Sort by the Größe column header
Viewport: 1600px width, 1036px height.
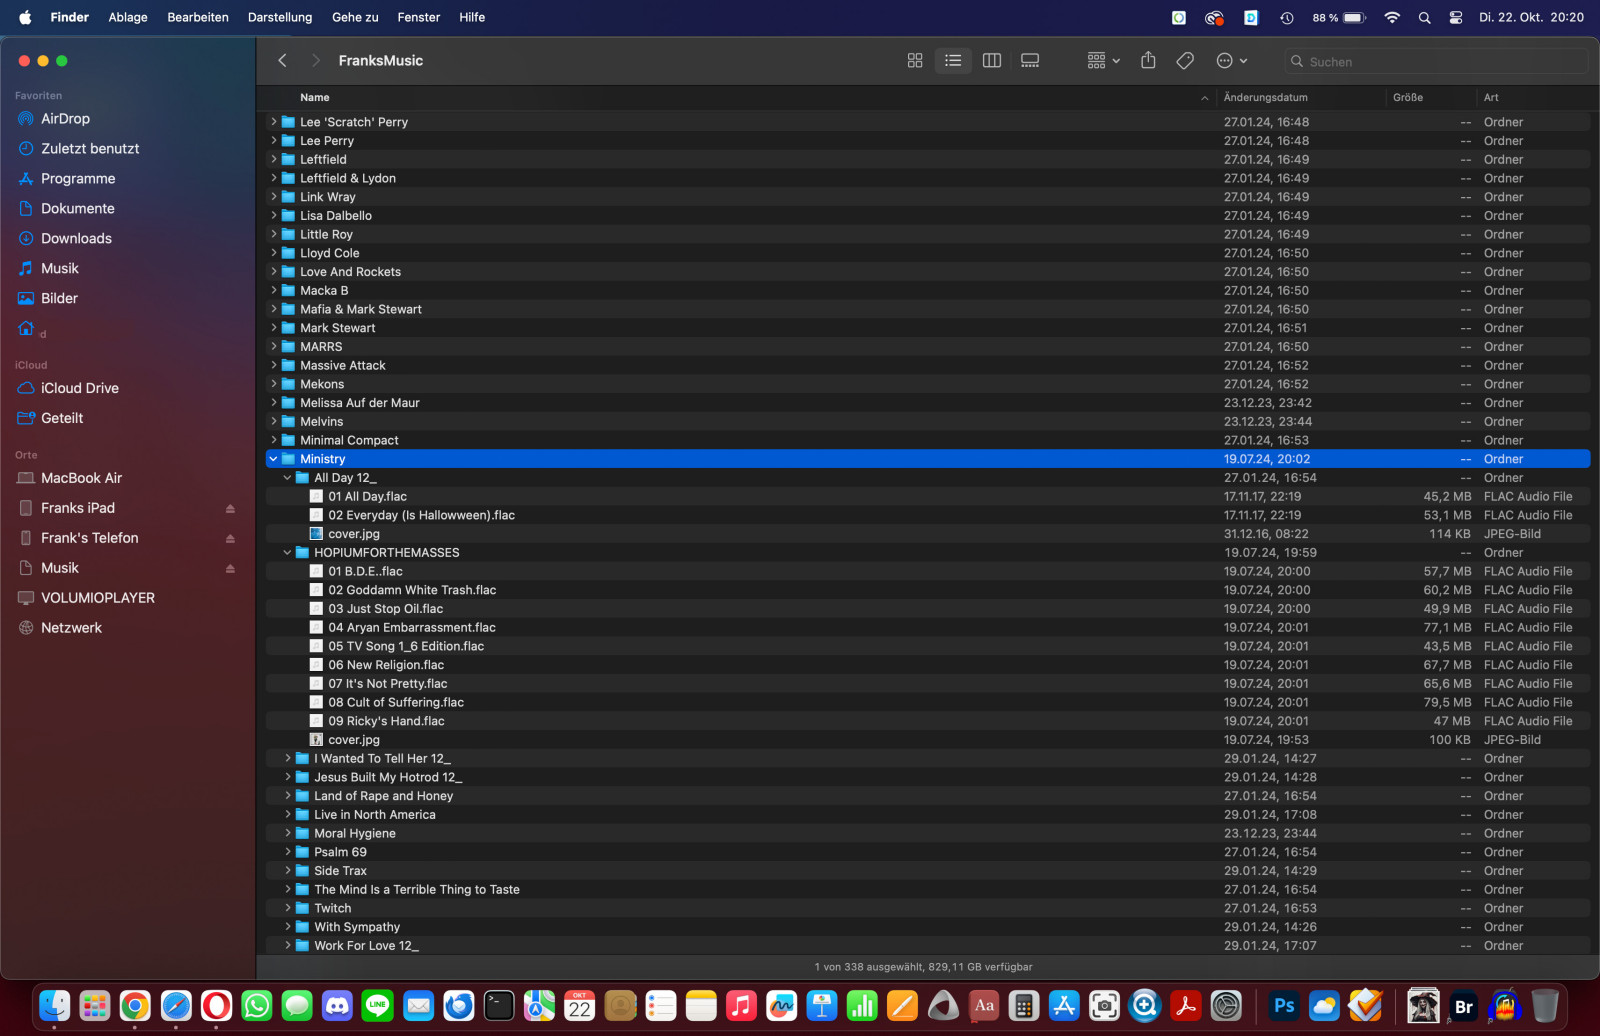(x=1407, y=98)
